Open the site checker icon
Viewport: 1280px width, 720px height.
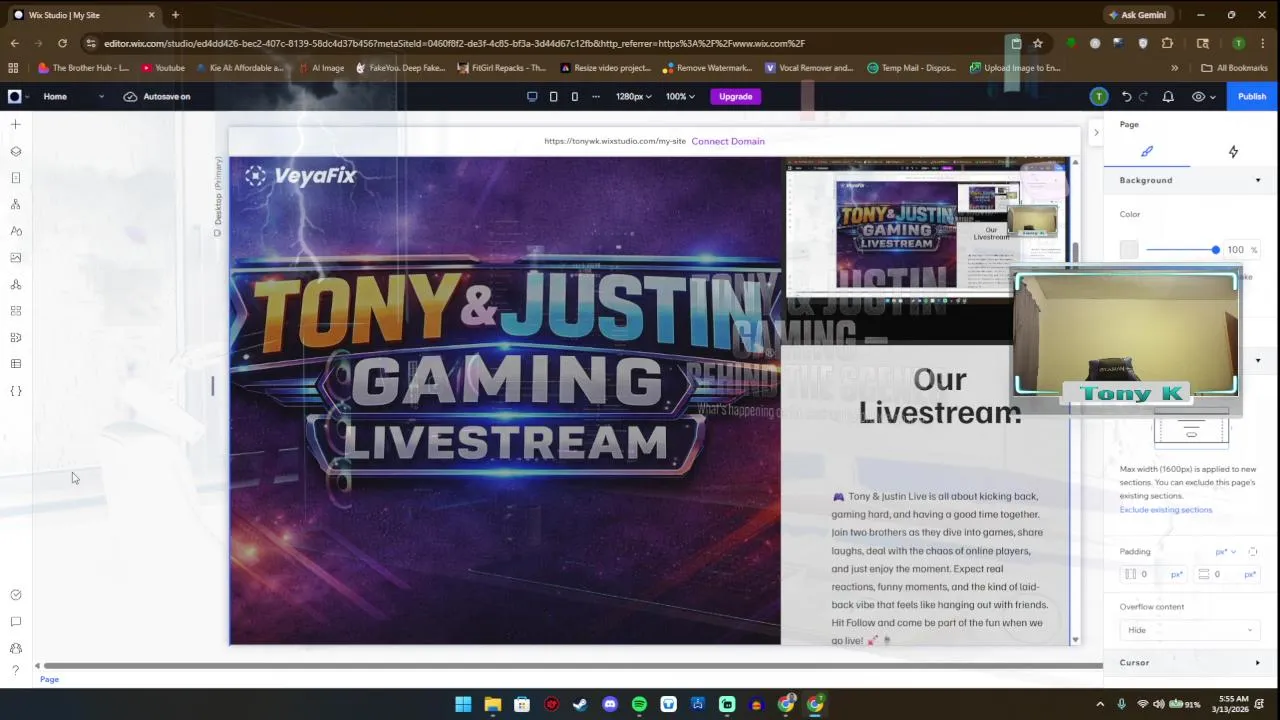point(15,595)
